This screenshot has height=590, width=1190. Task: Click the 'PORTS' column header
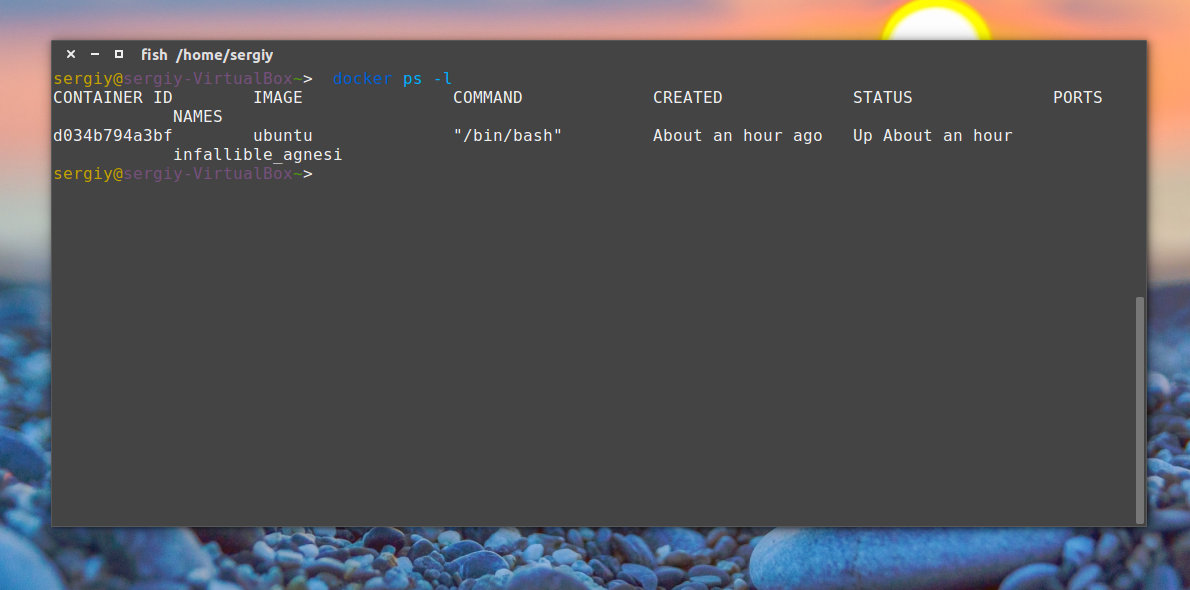click(1078, 97)
